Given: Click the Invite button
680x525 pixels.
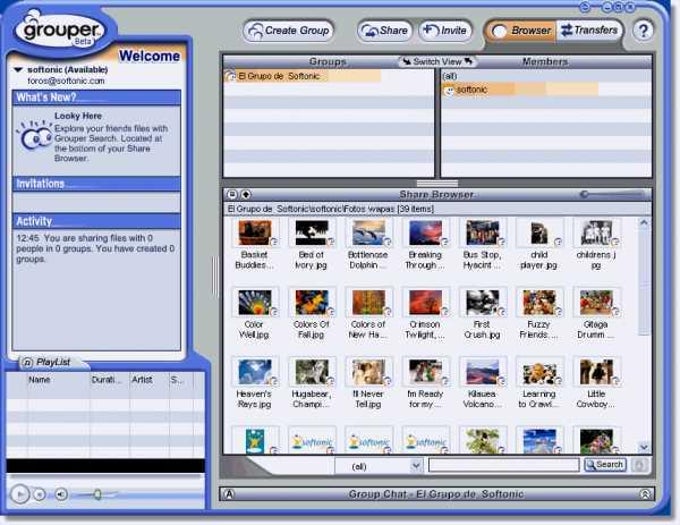Looking at the screenshot, I should (x=445, y=31).
